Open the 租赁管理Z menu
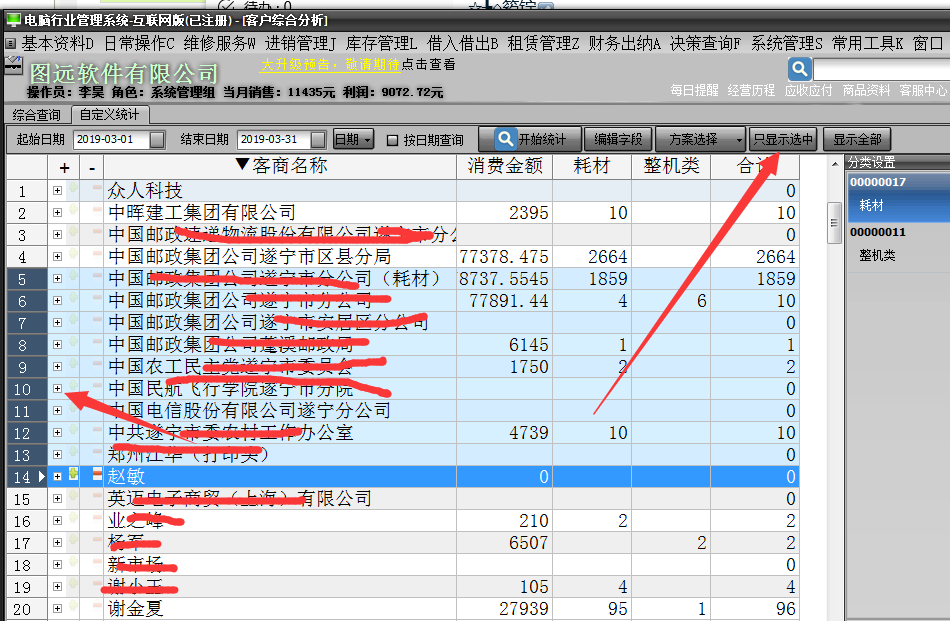Image resolution: width=950 pixels, height=621 pixels. click(543, 44)
